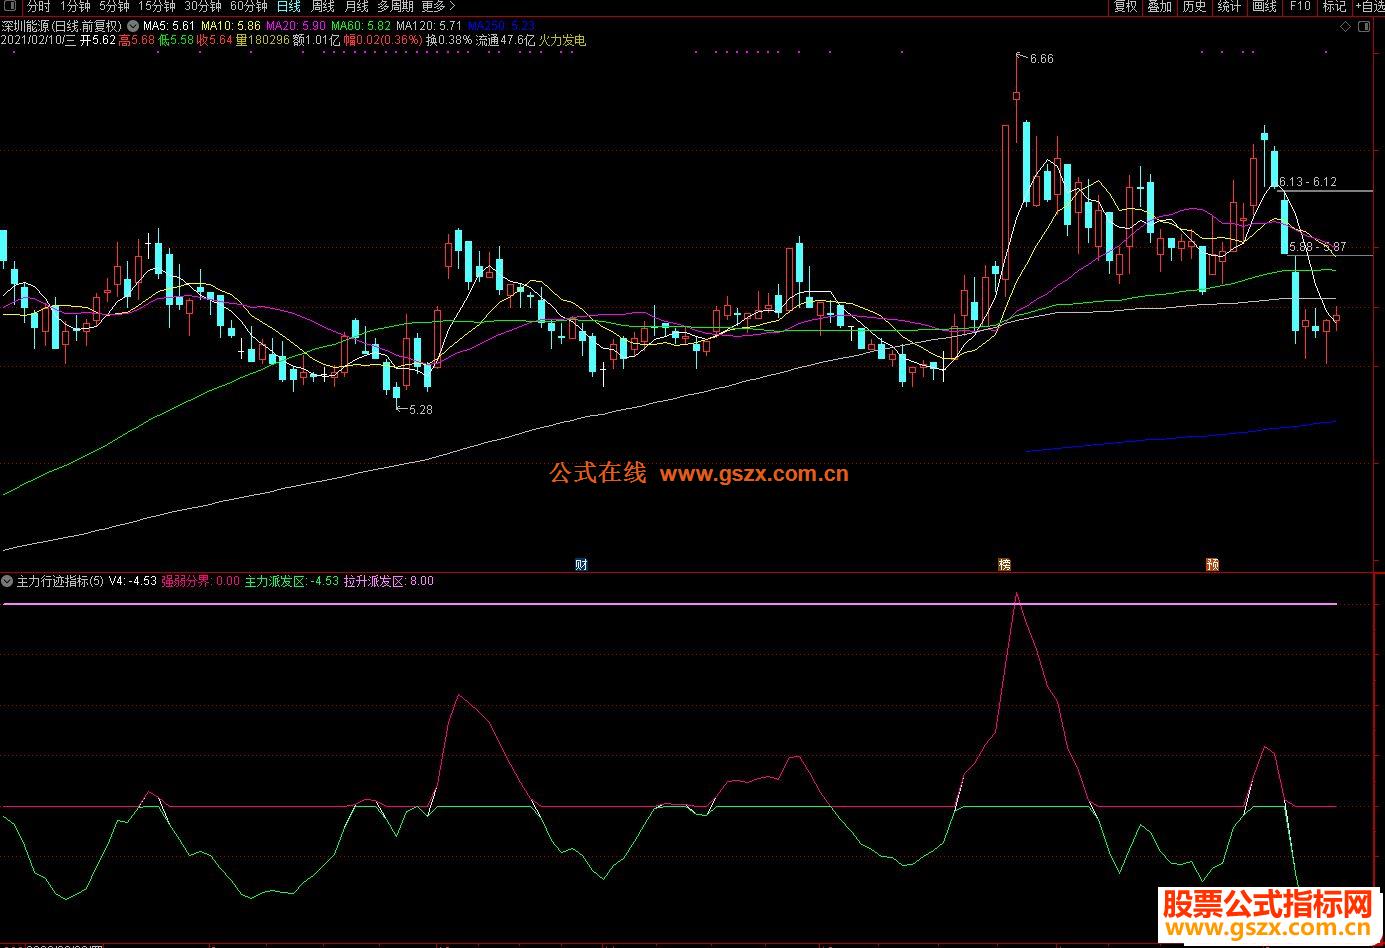
Task: Click the 6.13 - 6.12 gap label
Action: point(1307,182)
